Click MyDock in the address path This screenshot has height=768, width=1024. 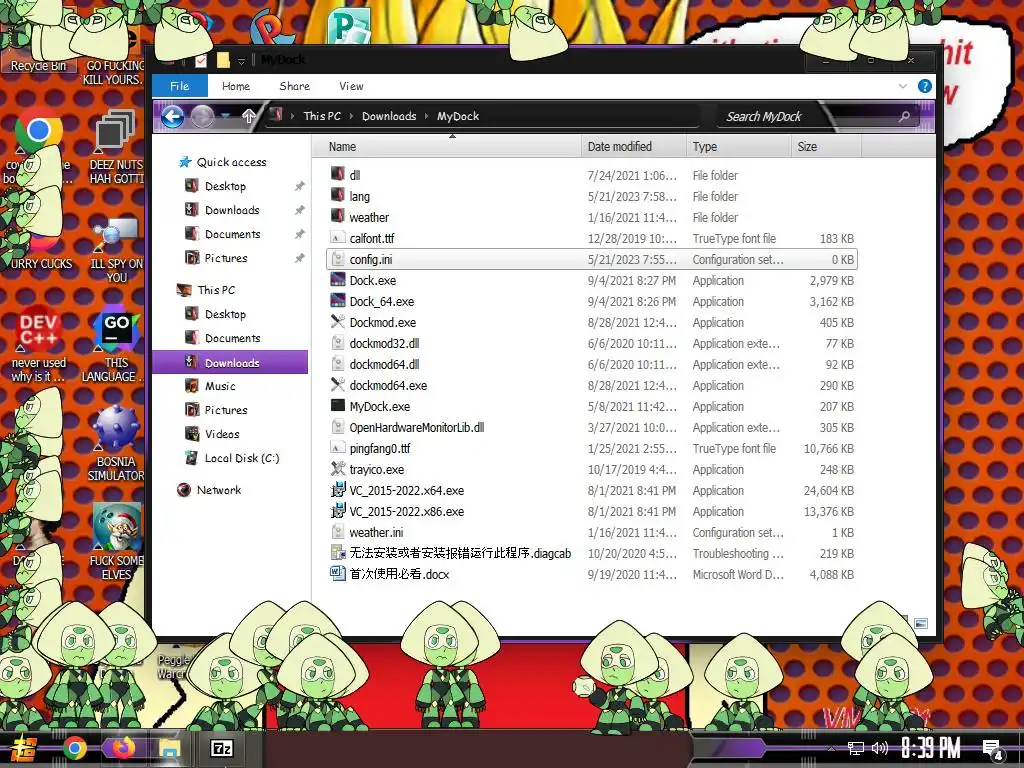[x=458, y=116]
